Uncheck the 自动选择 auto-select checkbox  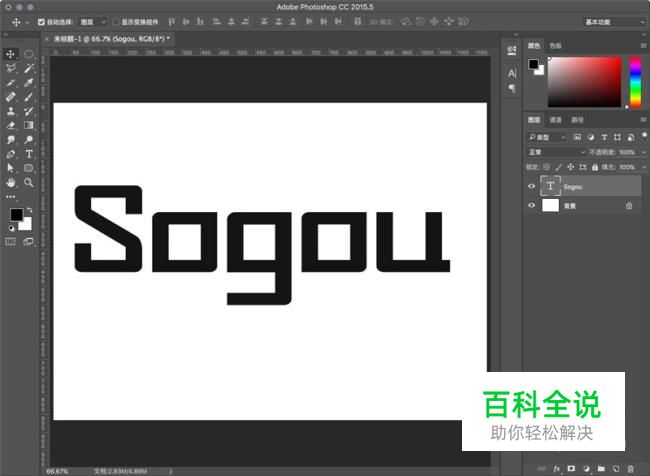point(42,21)
